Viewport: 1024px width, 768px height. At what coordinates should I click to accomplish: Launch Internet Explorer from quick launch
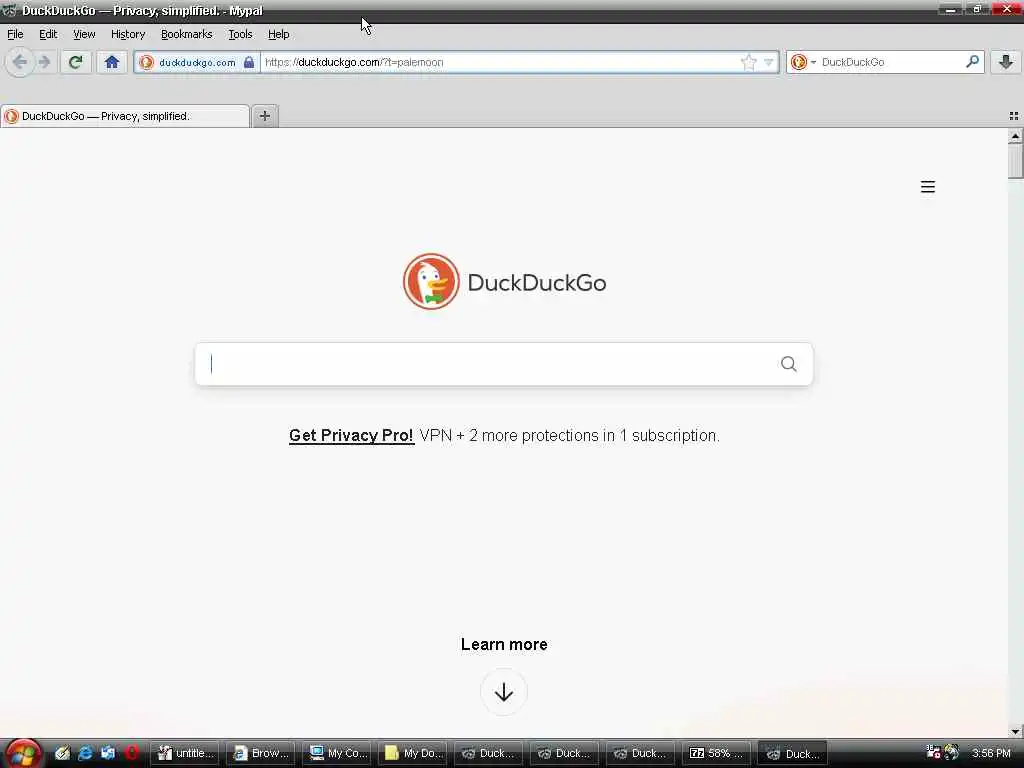click(x=85, y=753)
